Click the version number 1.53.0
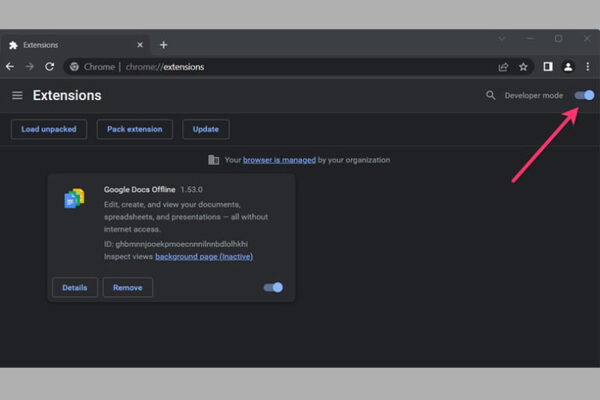The height and width of the screenshot is (400, 600). [192, 189]
